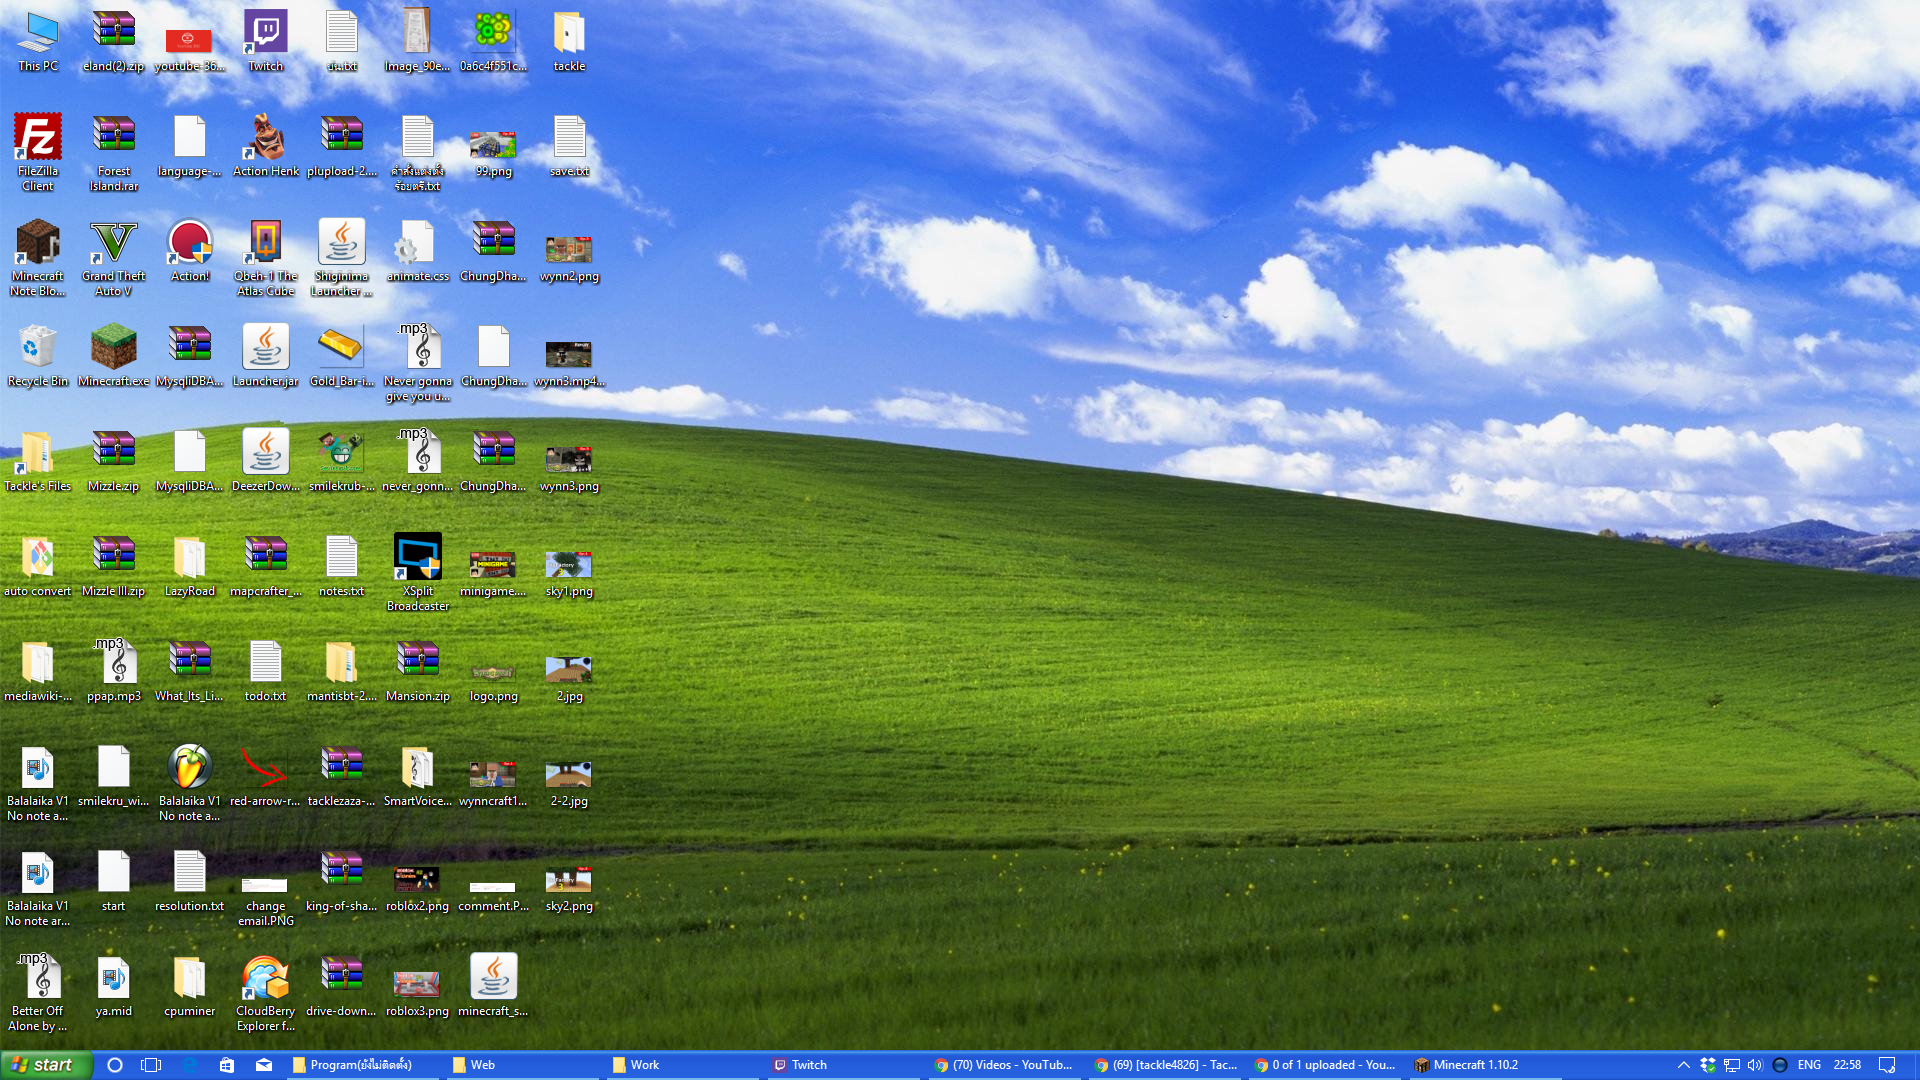Open the Action Center notifications icon
This screenshot has height=1080, width=1920.
[1887, 1065]
